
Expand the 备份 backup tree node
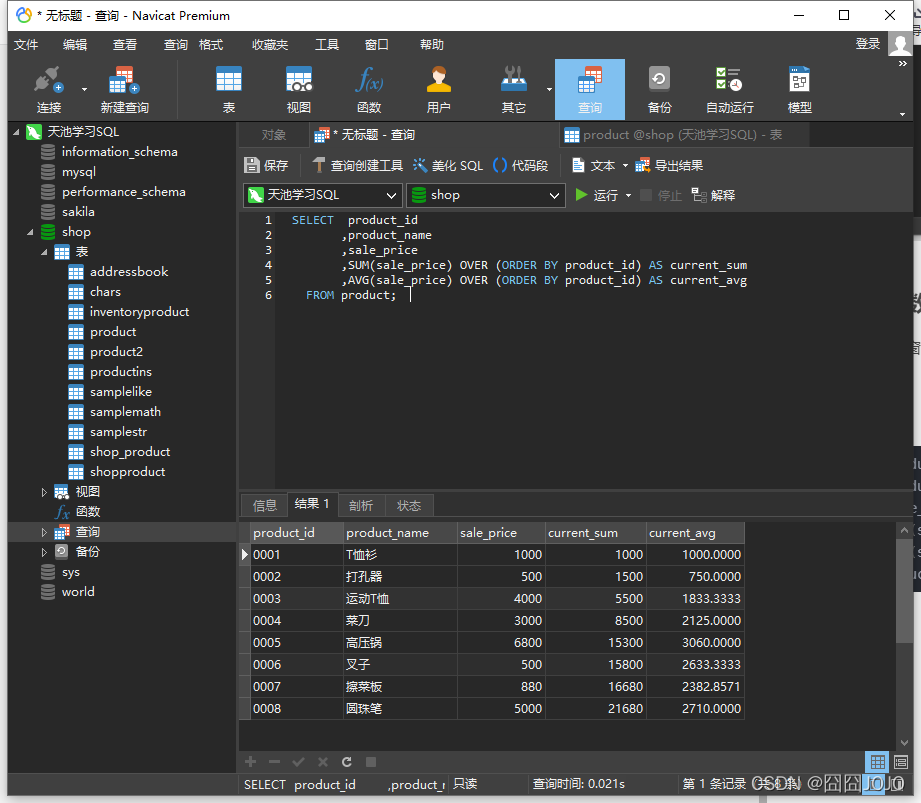click(44, 552)
